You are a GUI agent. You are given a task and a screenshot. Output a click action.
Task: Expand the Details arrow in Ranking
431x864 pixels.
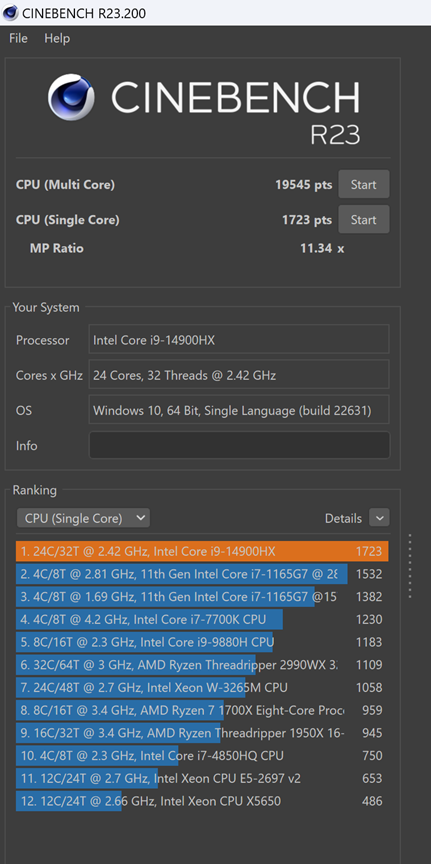point(379,518)
